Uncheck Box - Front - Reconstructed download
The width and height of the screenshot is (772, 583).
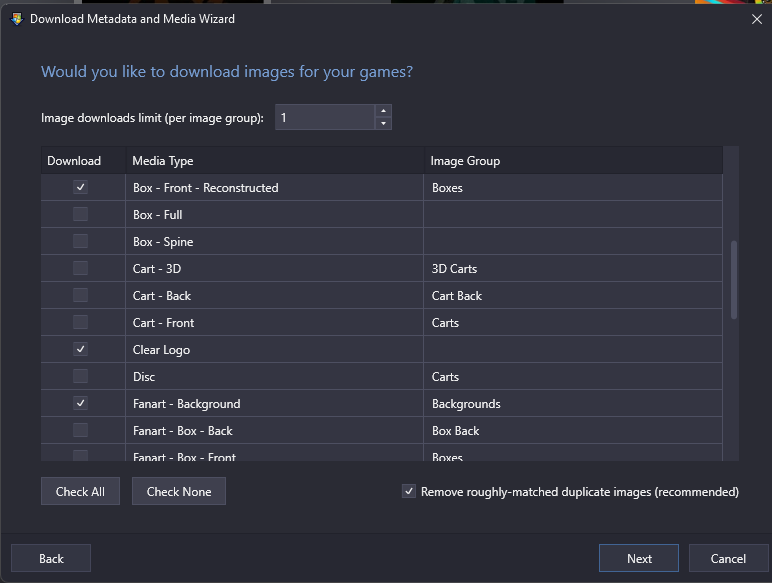[x=80, y=187]
